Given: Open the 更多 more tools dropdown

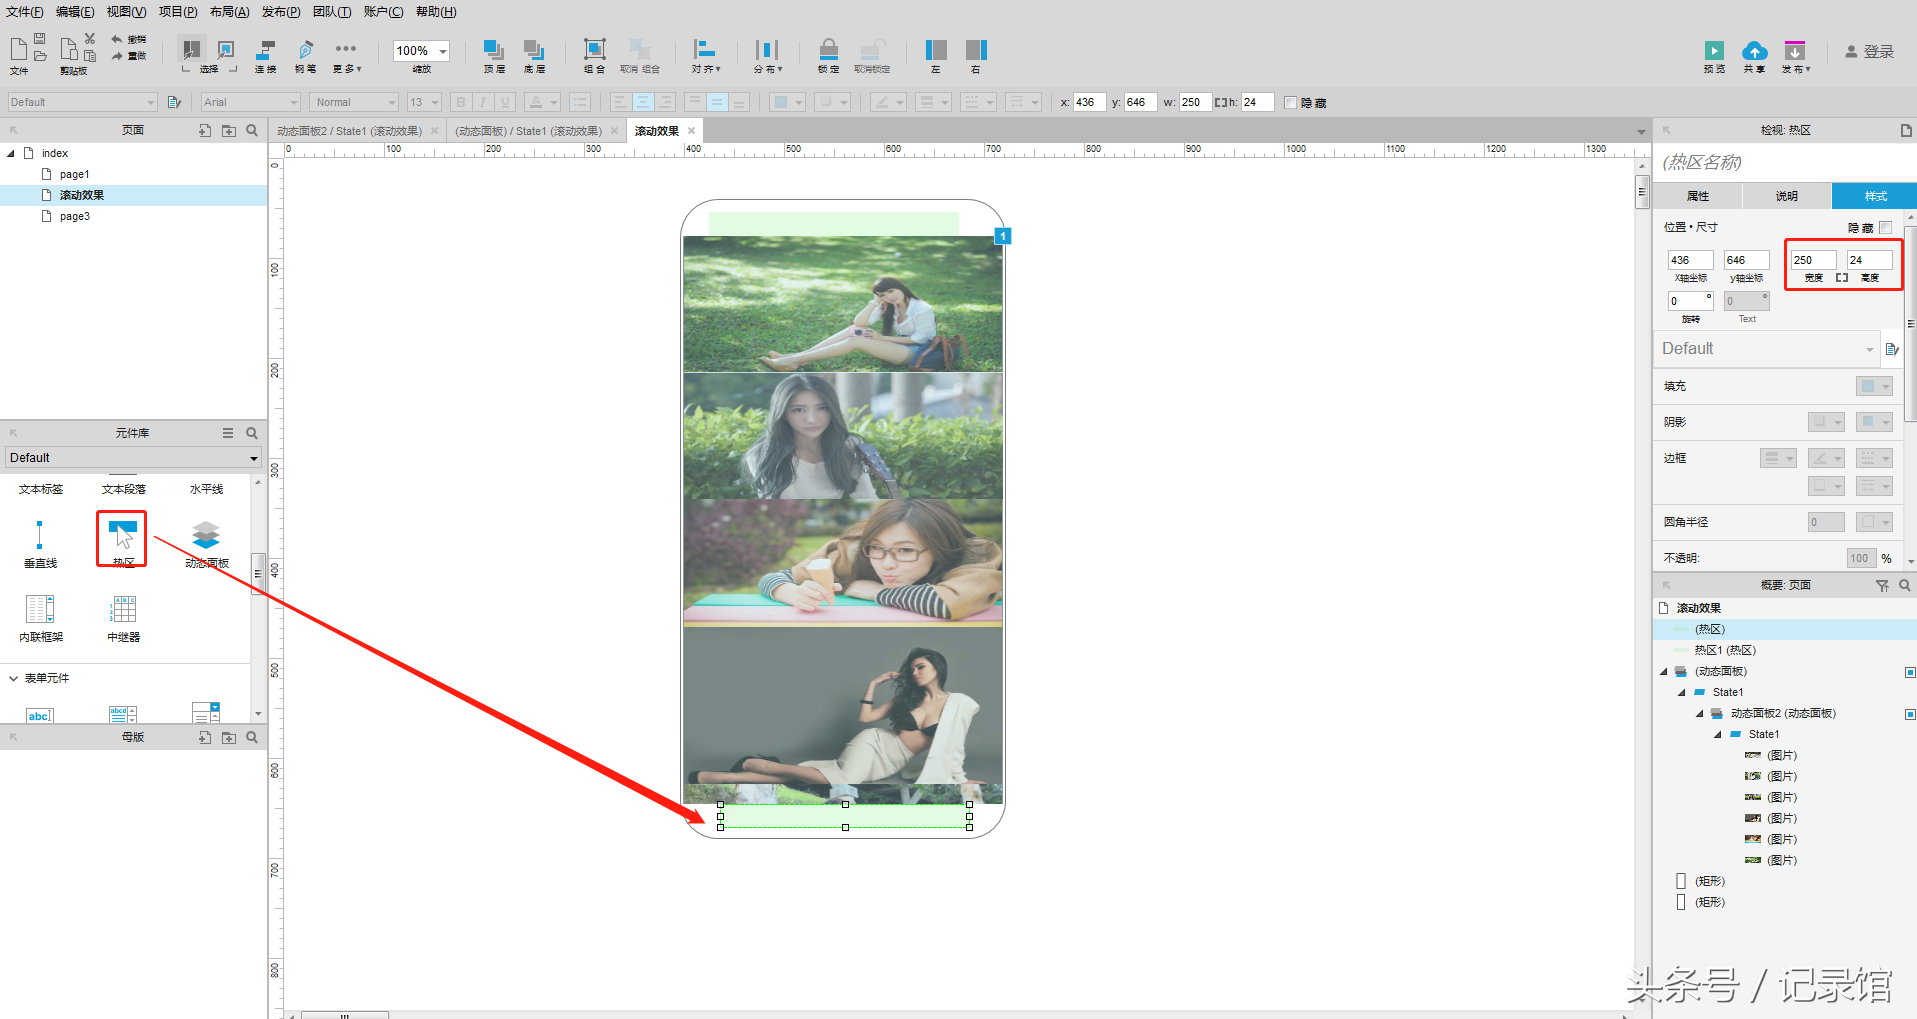Looking at the screenshot, I should click(347, 56).
